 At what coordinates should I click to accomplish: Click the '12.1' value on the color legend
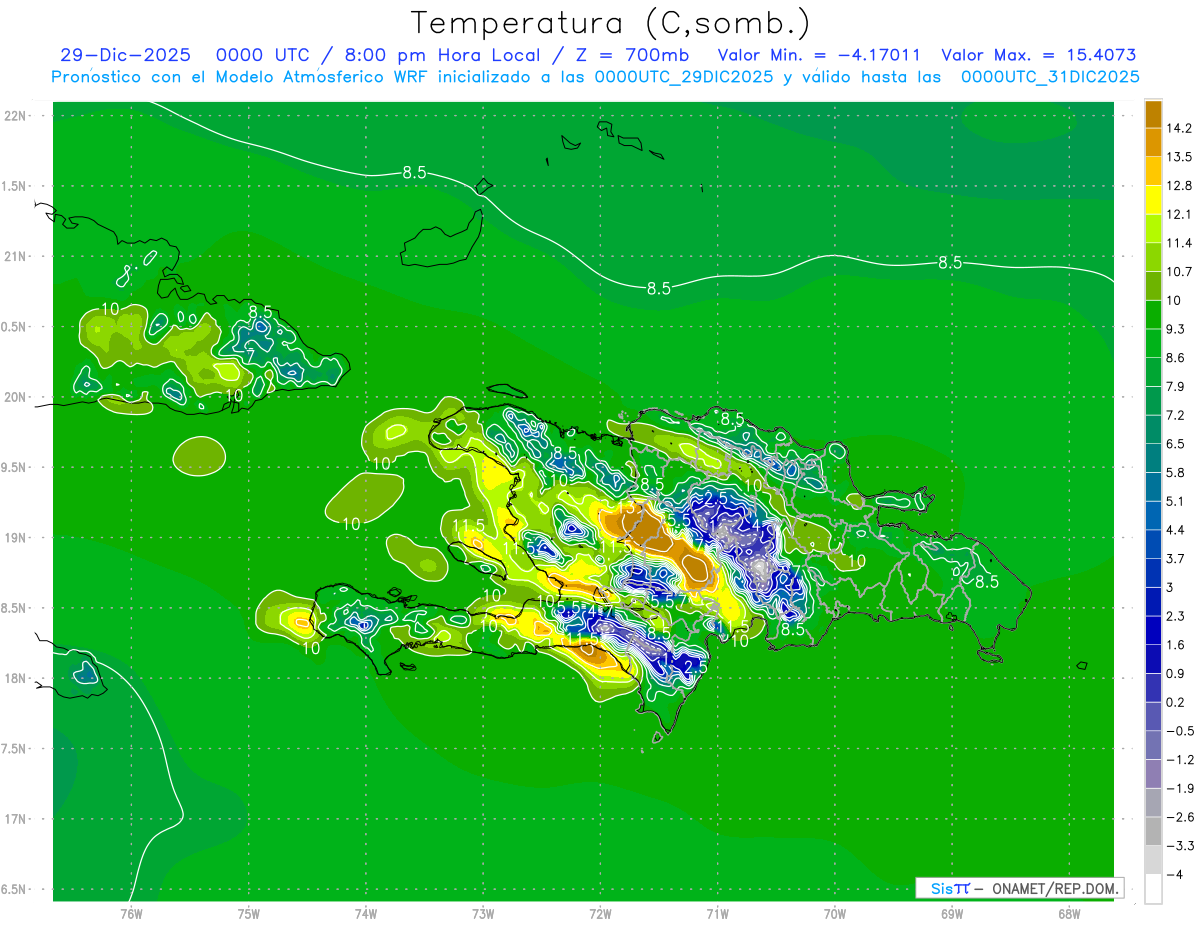tap(1180, 214)
